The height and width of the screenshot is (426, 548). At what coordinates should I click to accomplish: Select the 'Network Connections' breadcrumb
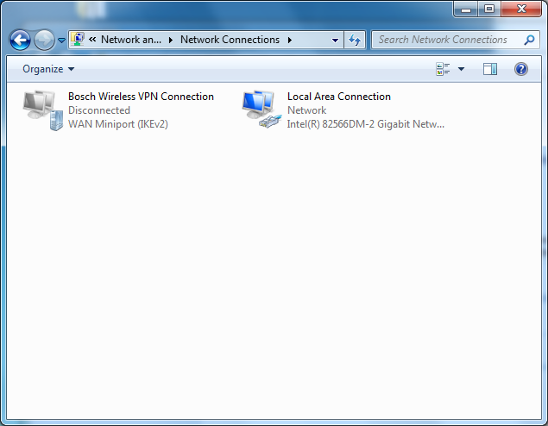(x=230, y=39)
